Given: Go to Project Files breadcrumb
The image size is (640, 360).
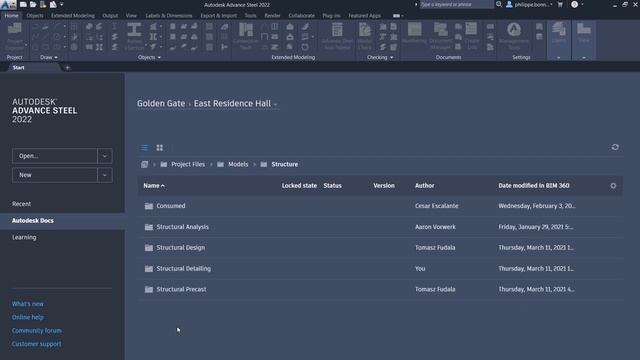Looking at the screenshot, I should coord(188,164).
